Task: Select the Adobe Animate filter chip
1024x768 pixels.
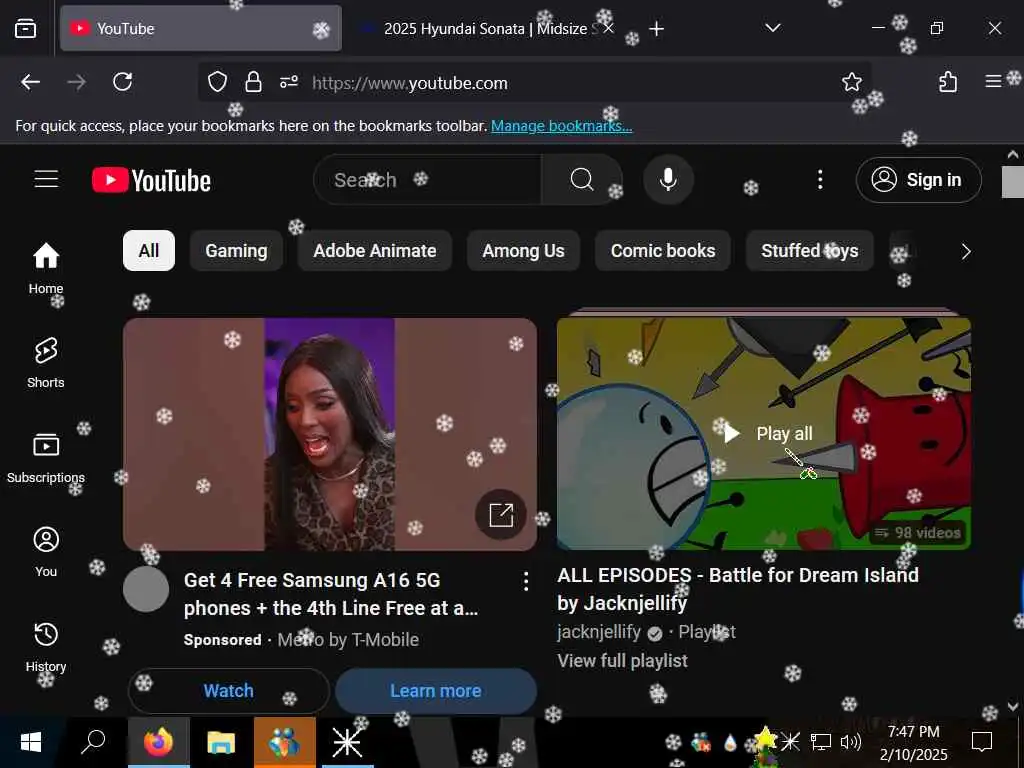Action: click(375, 251)
